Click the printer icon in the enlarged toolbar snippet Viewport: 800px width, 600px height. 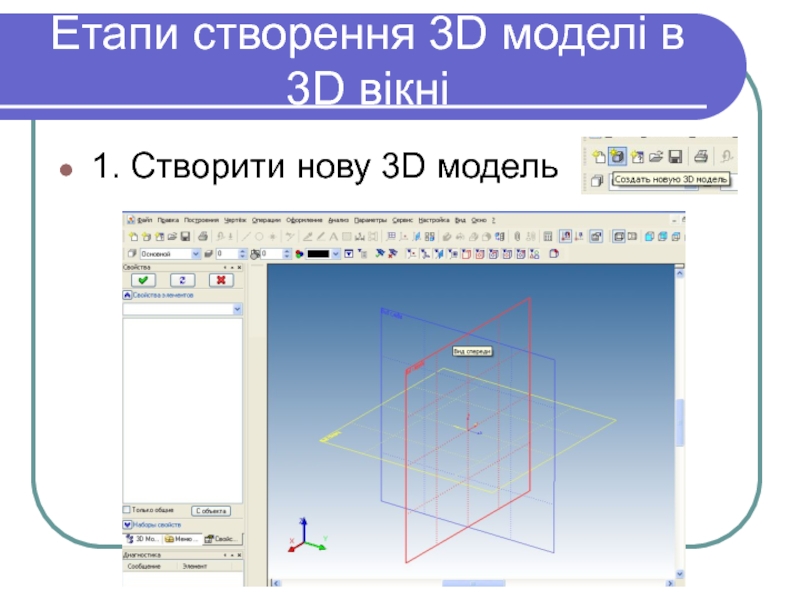point(701,156)
